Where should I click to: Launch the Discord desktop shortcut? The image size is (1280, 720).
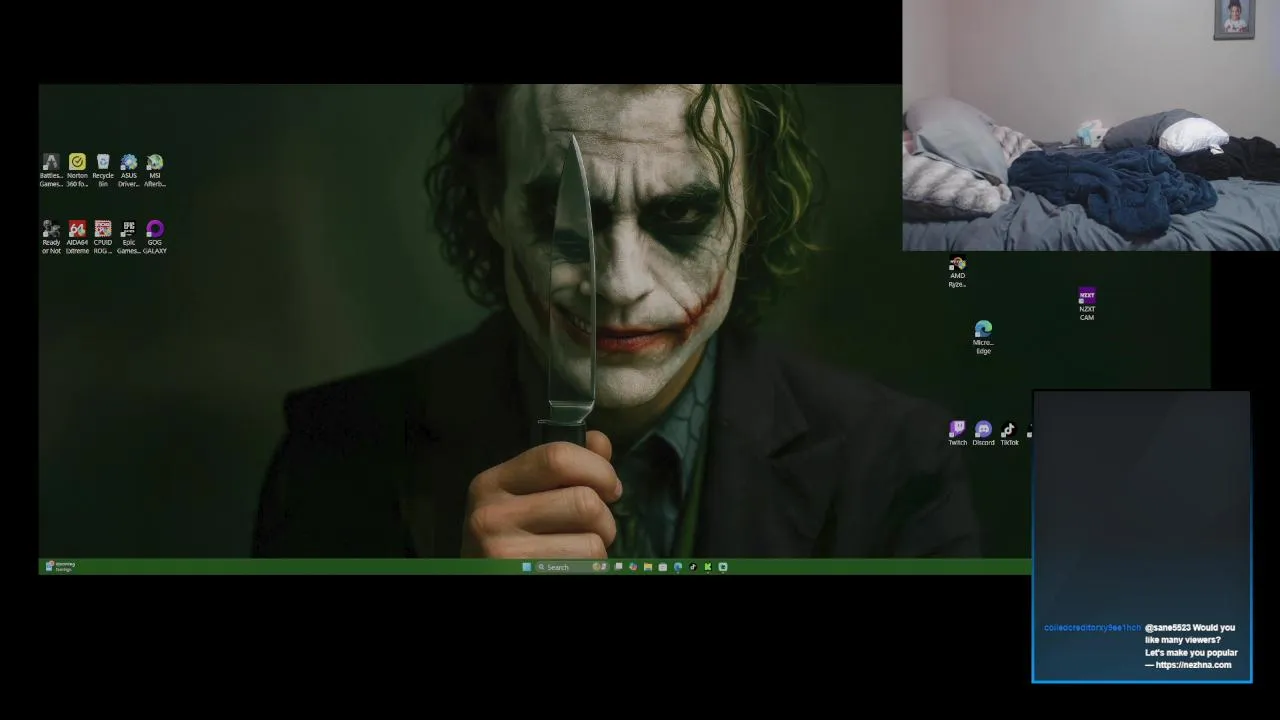(983, 433)
